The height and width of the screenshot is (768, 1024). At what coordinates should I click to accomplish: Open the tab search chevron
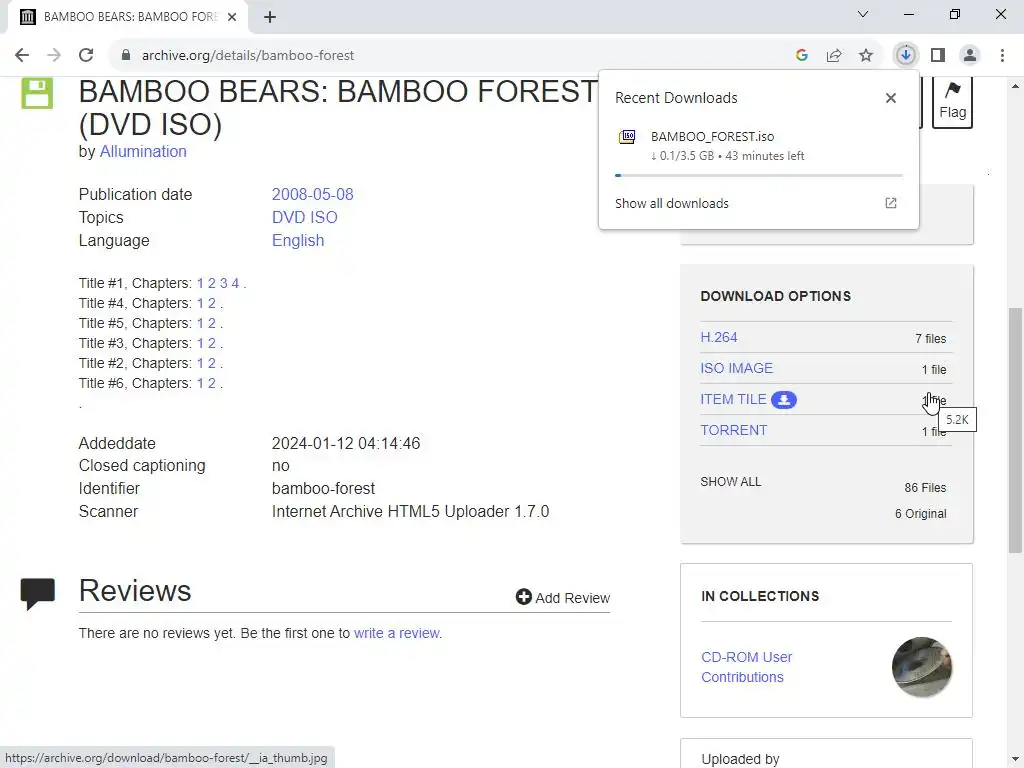point(863,14)
